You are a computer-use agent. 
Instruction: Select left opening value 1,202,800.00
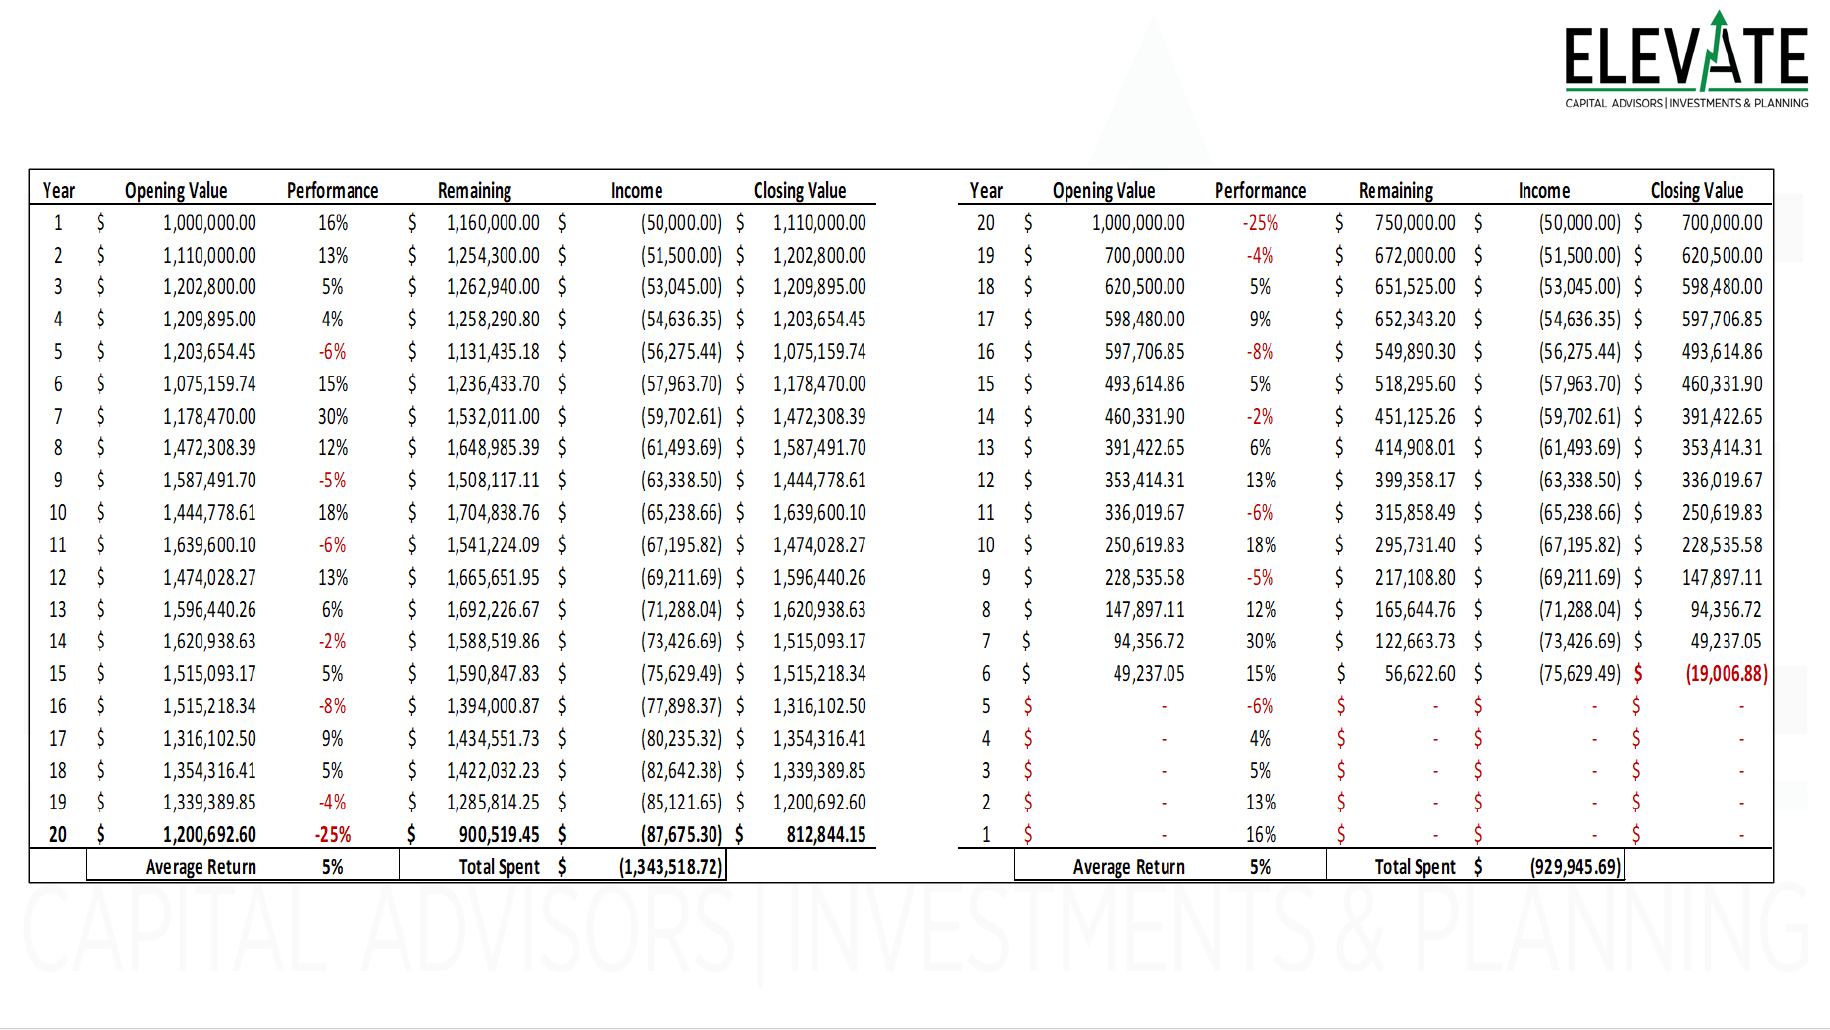coord(209,287)
